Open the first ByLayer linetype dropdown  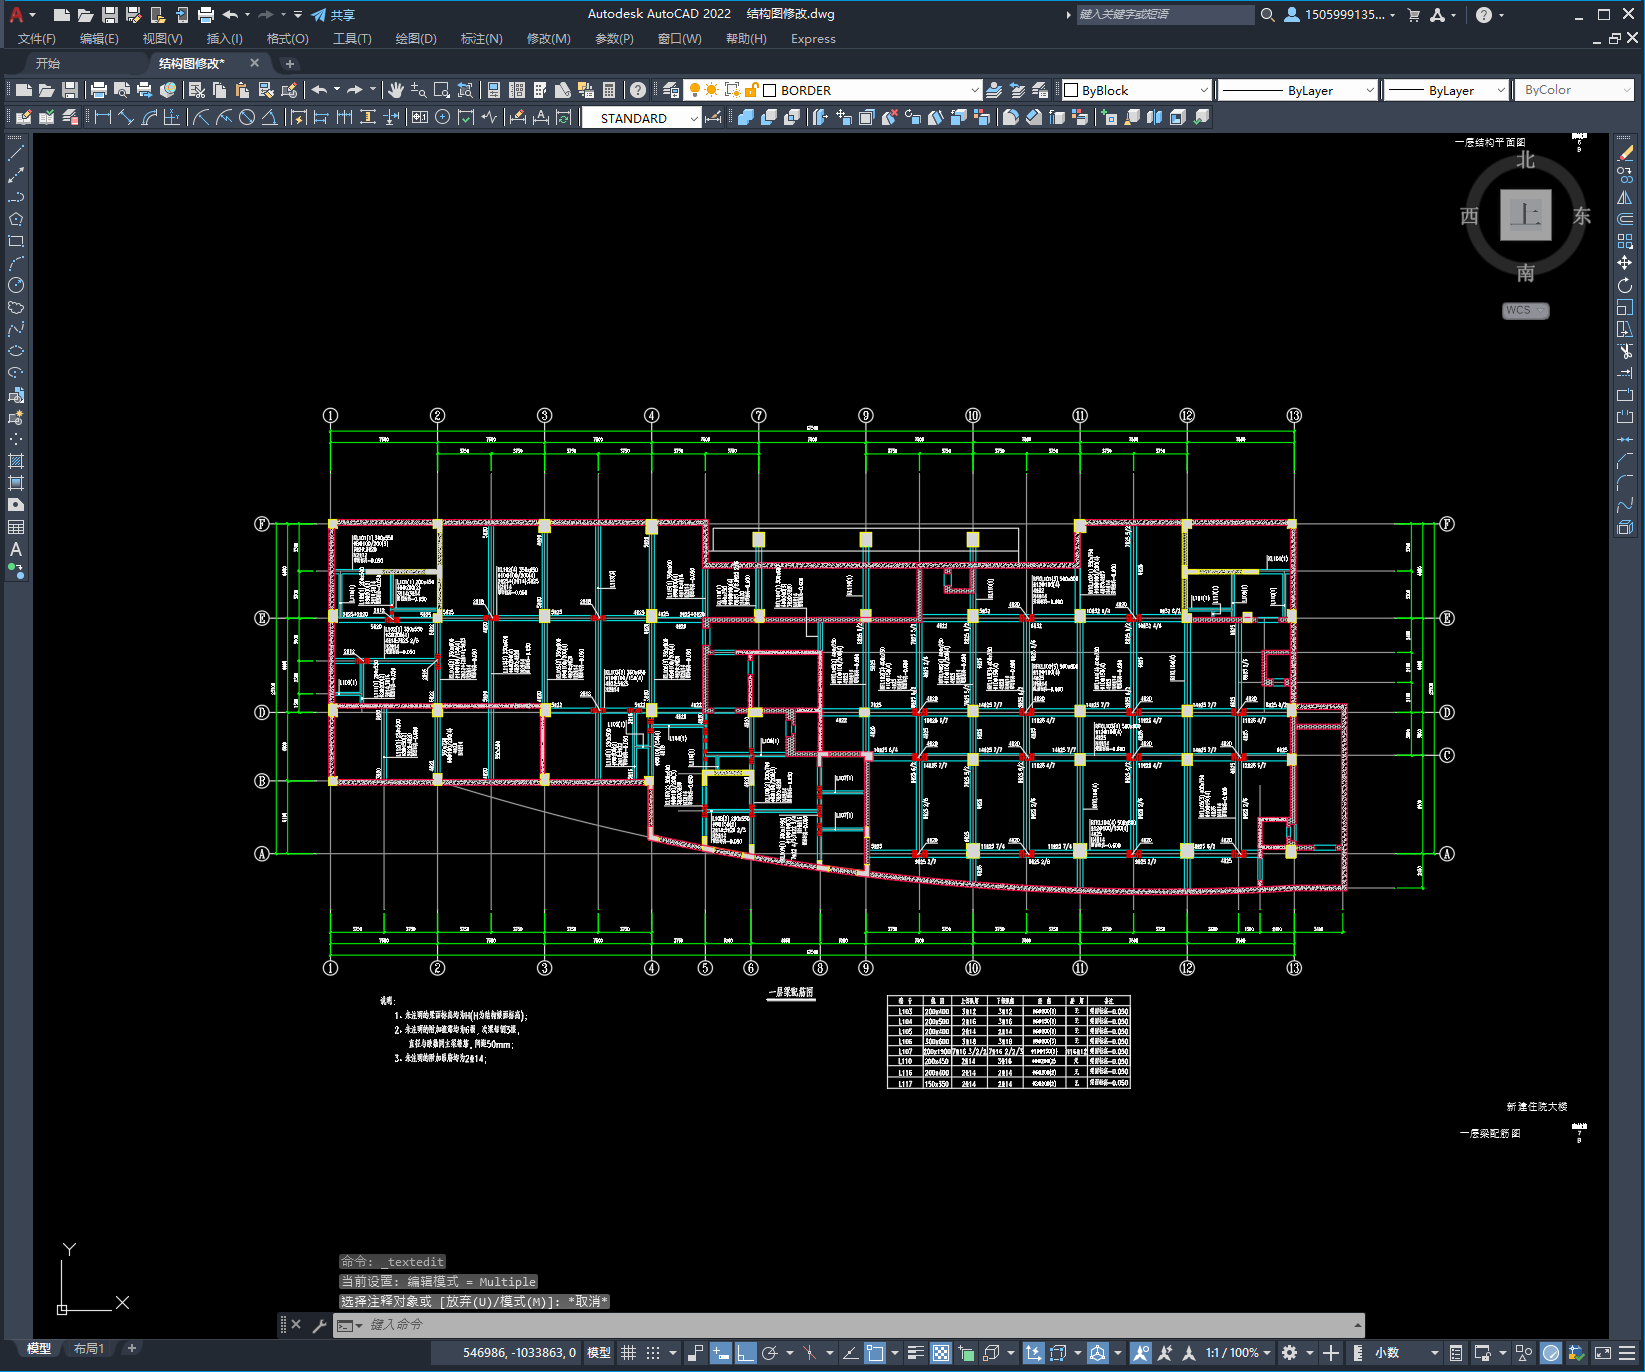(x=1370, y=90)
